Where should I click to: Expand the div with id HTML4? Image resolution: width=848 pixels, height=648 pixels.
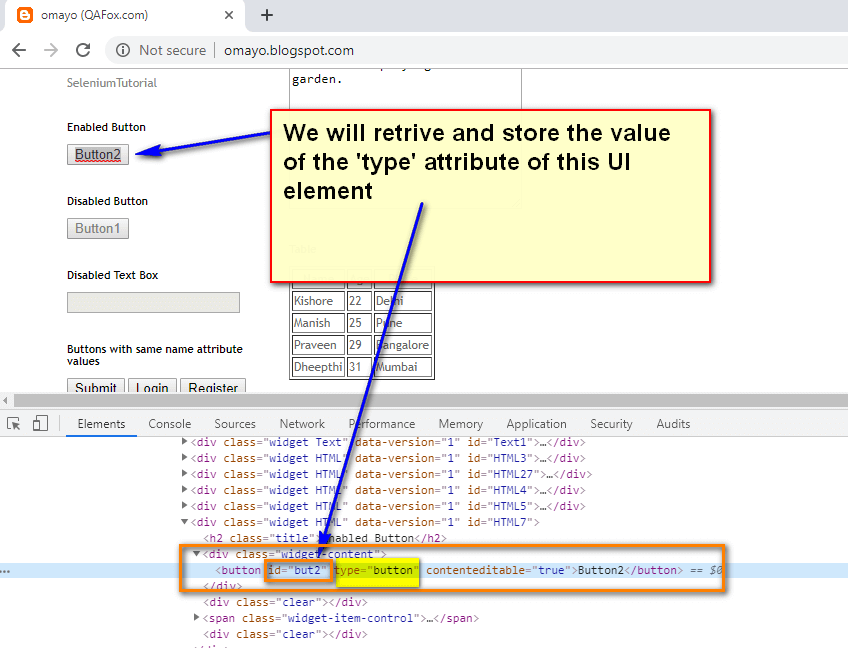tap(184, 490)
